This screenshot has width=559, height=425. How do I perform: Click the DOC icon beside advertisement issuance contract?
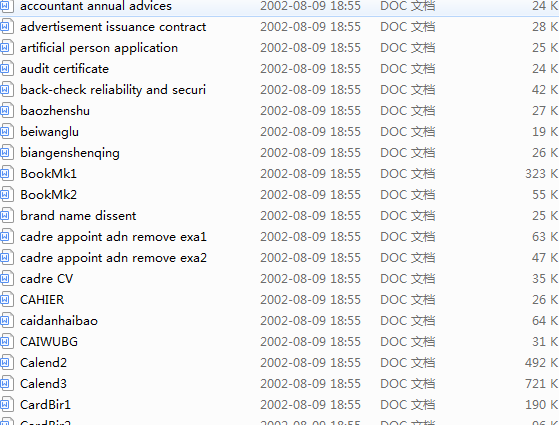[6, 27]
